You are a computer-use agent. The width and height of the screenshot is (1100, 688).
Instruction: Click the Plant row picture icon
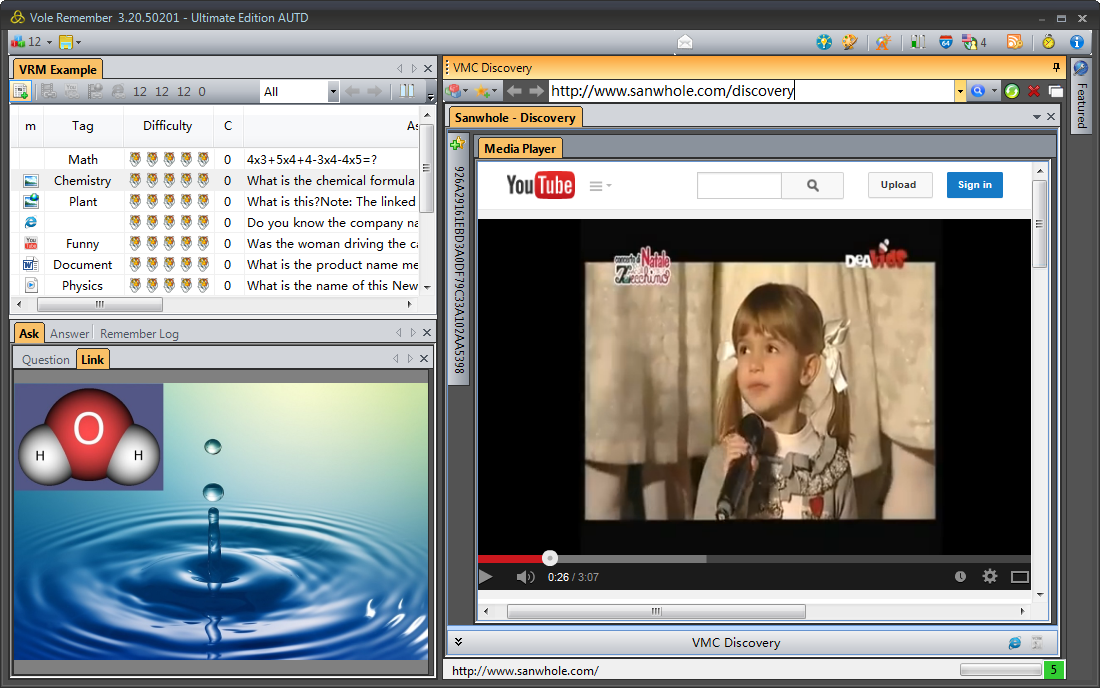coord(31,202)
